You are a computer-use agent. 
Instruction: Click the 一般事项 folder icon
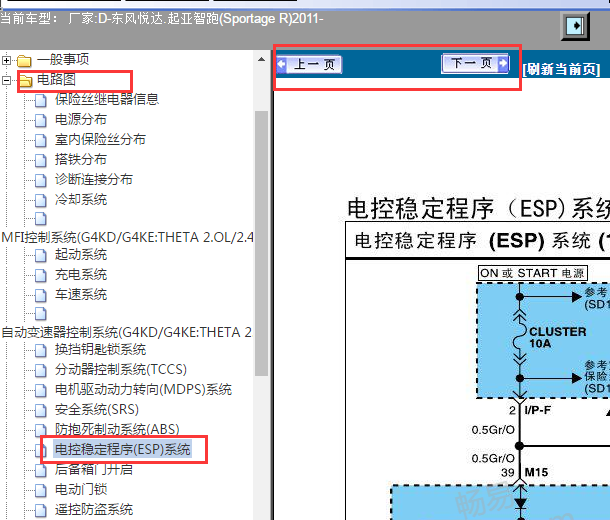(25, 61)
